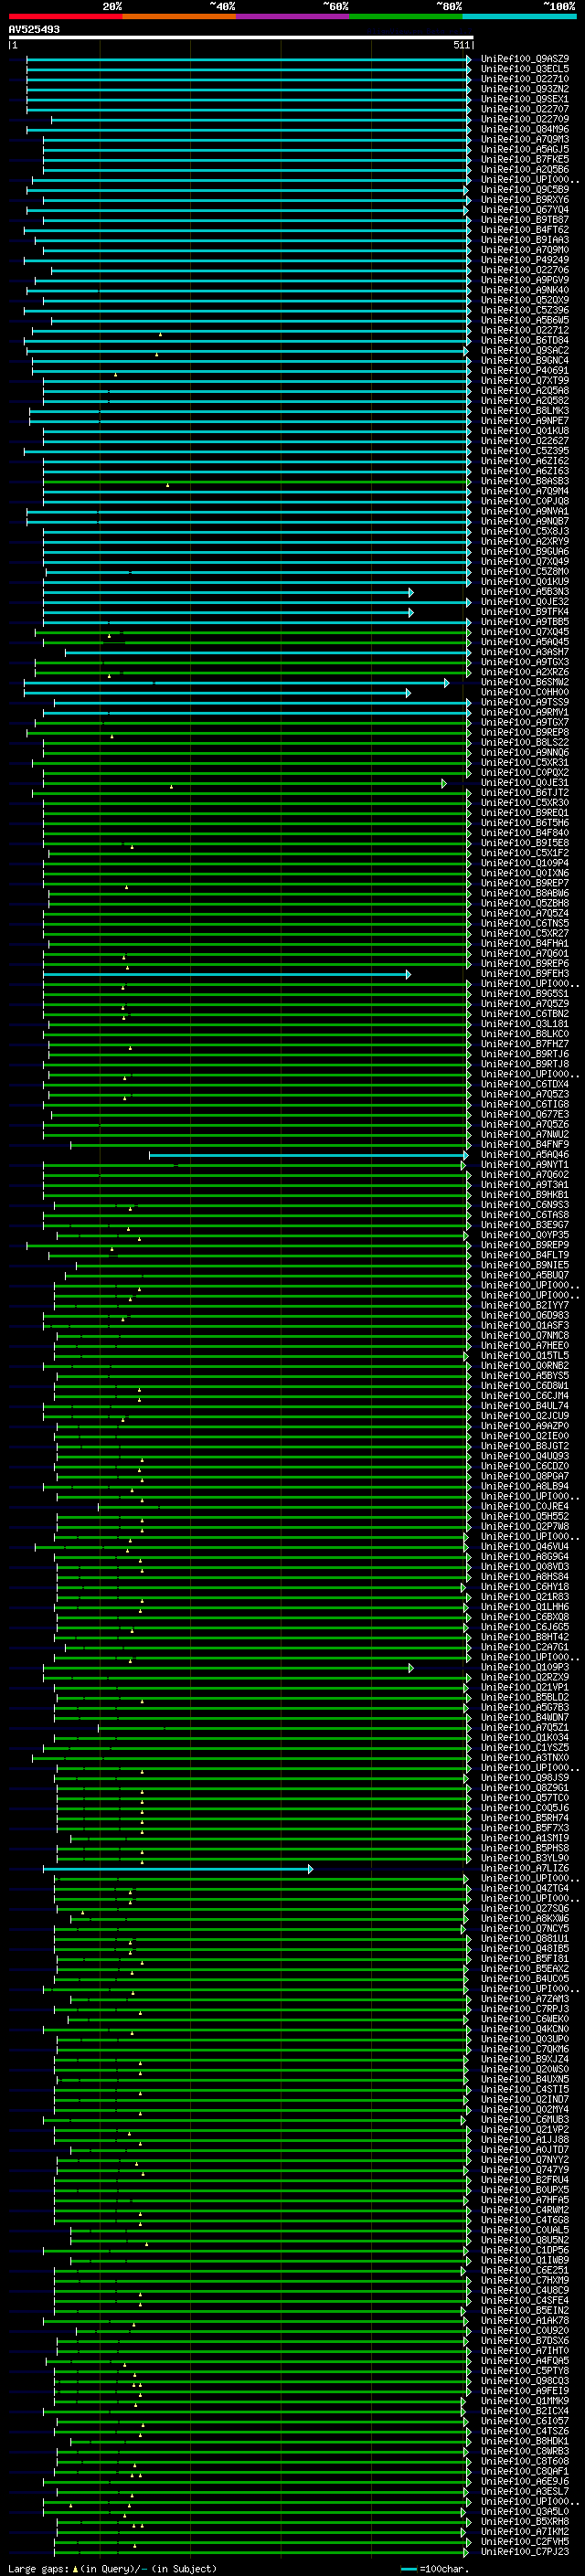Image resolution: width=585 pixels, height=2576 pixels.
Task: Select label UniRef100_B6TJT2
Action: pos(524,793)
